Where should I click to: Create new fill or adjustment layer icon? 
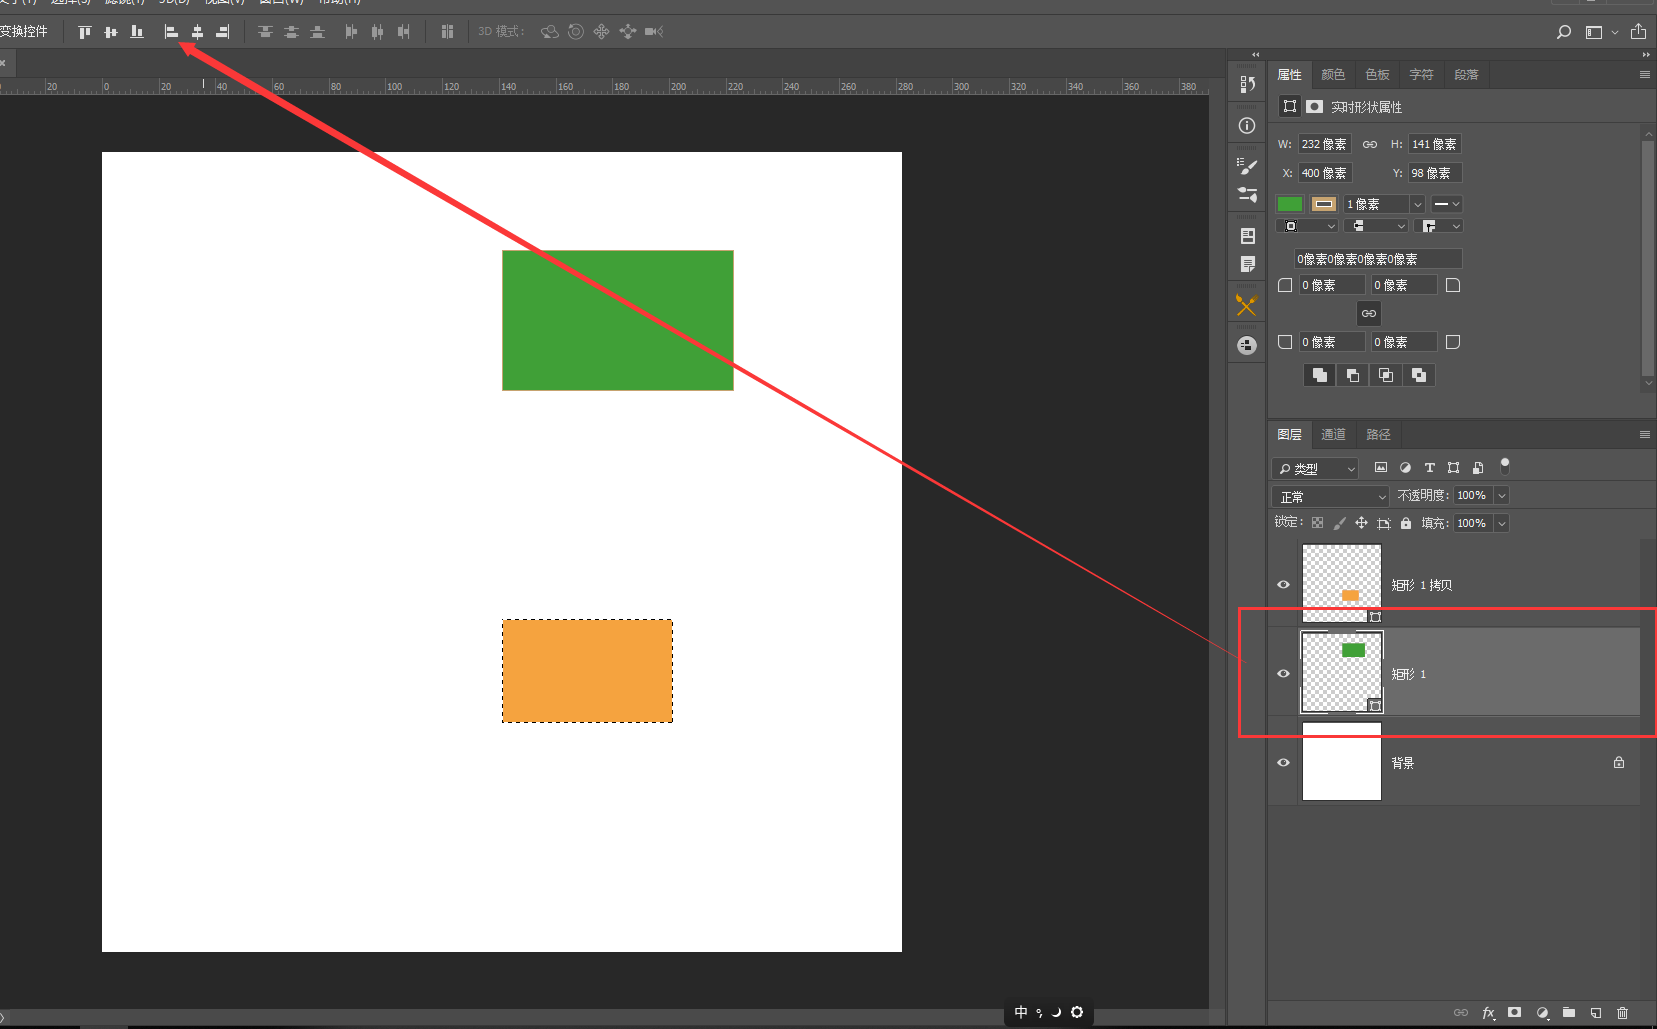pyautogui.click(x=1542, y=1013)
